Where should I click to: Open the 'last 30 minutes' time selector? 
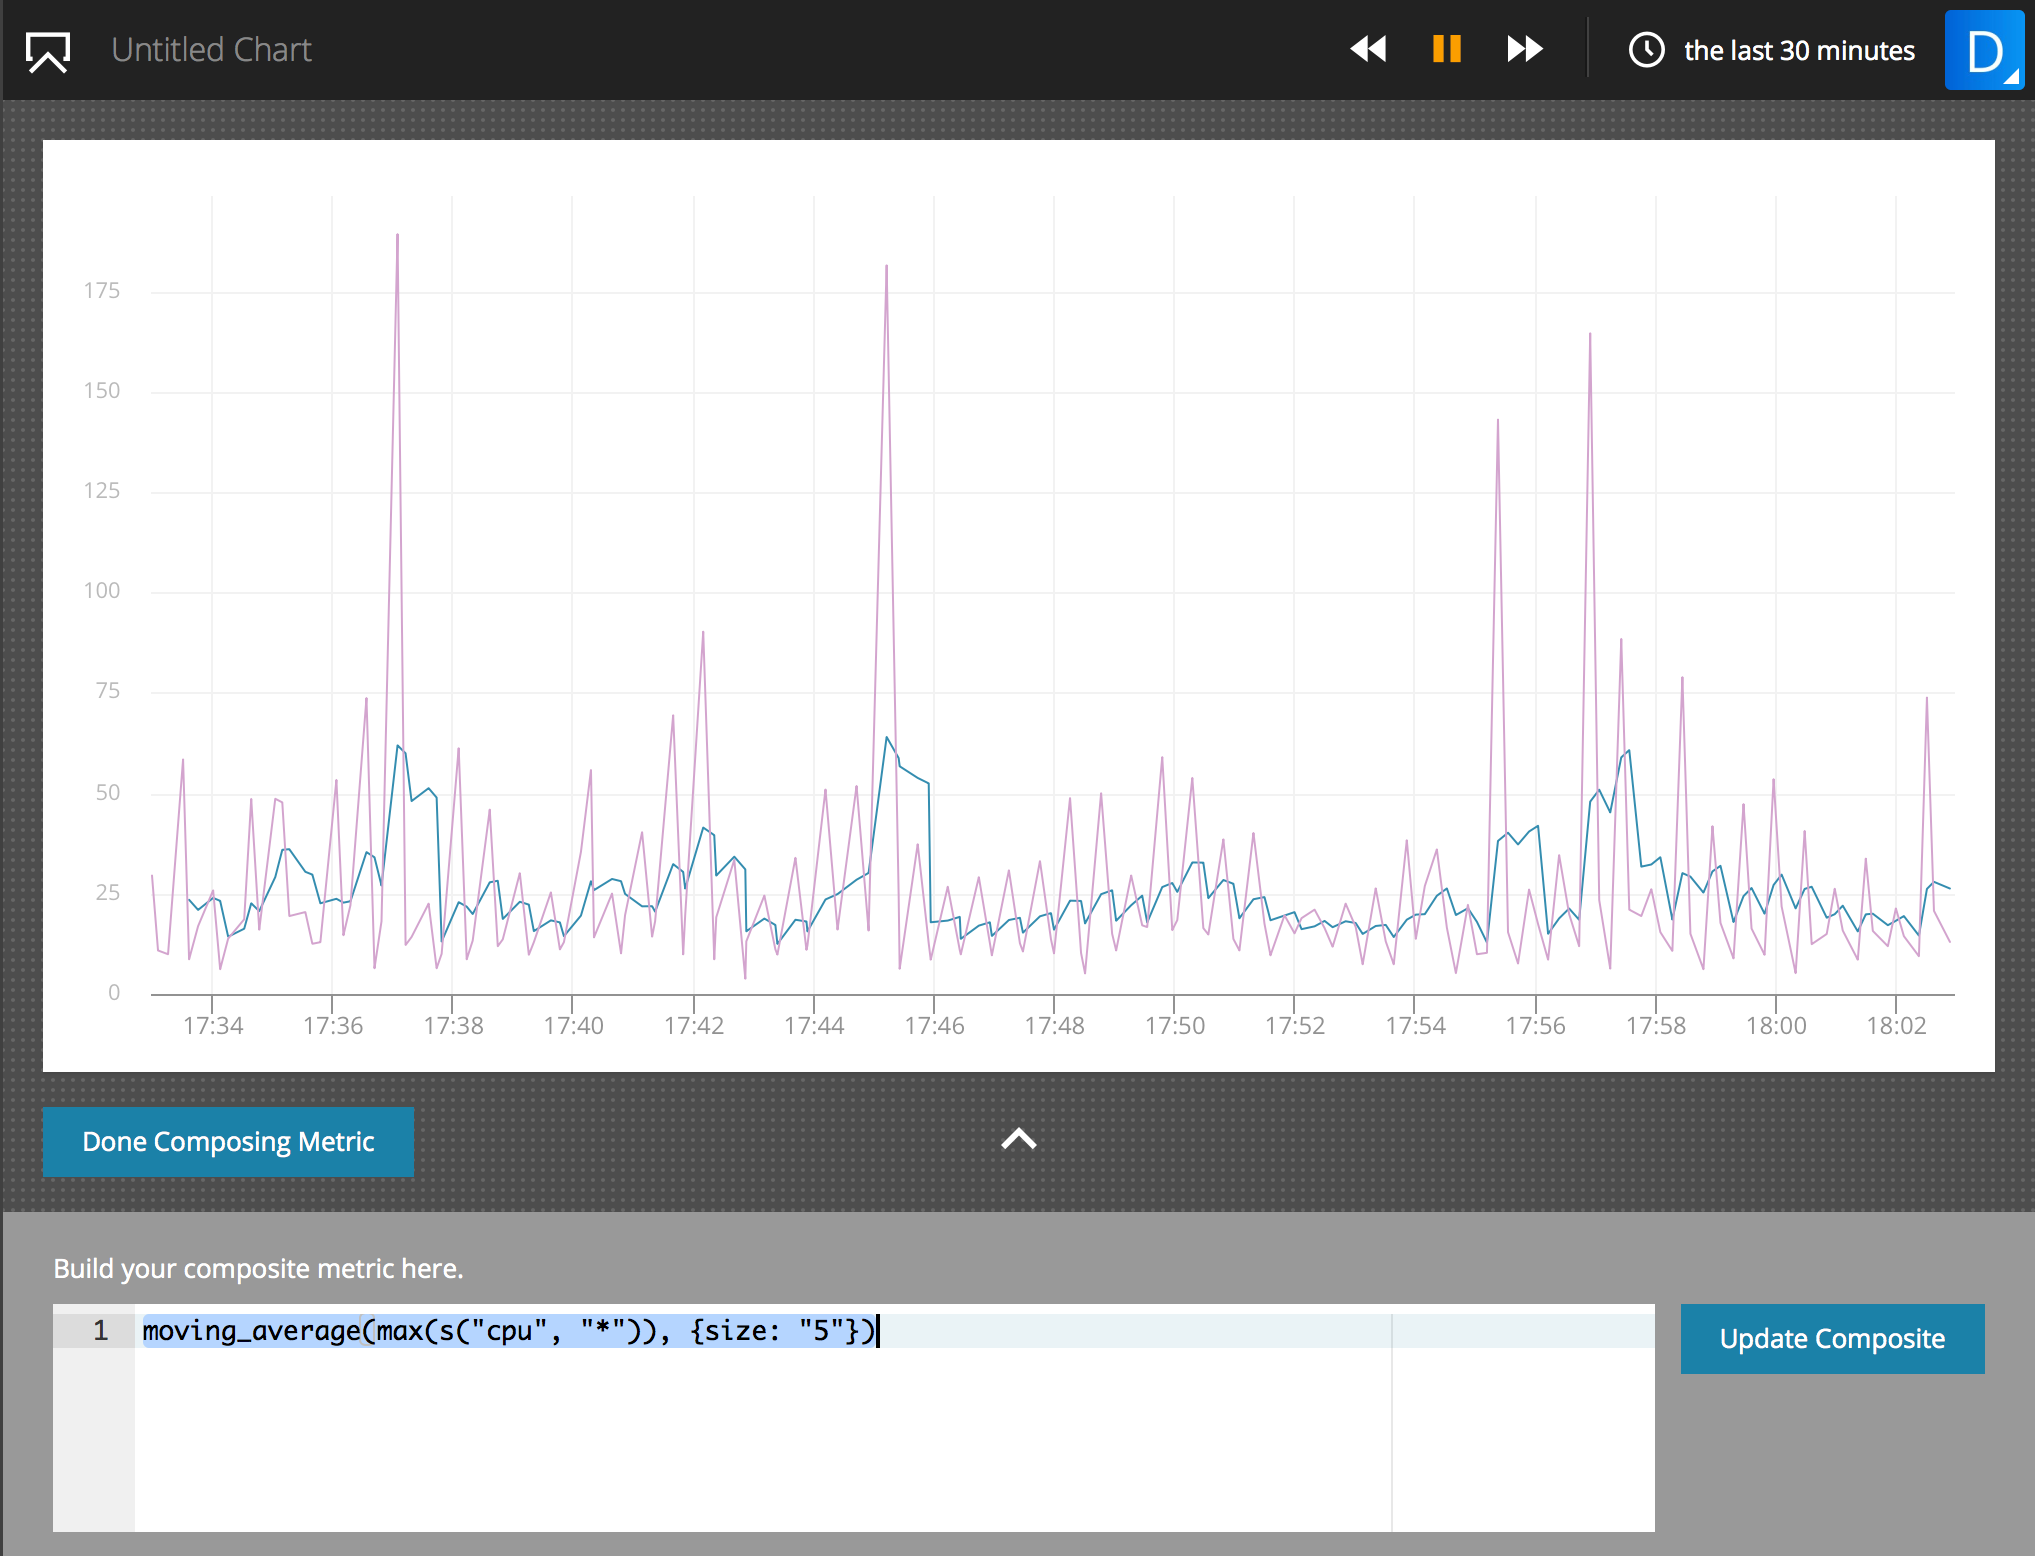coord(1798,51)
